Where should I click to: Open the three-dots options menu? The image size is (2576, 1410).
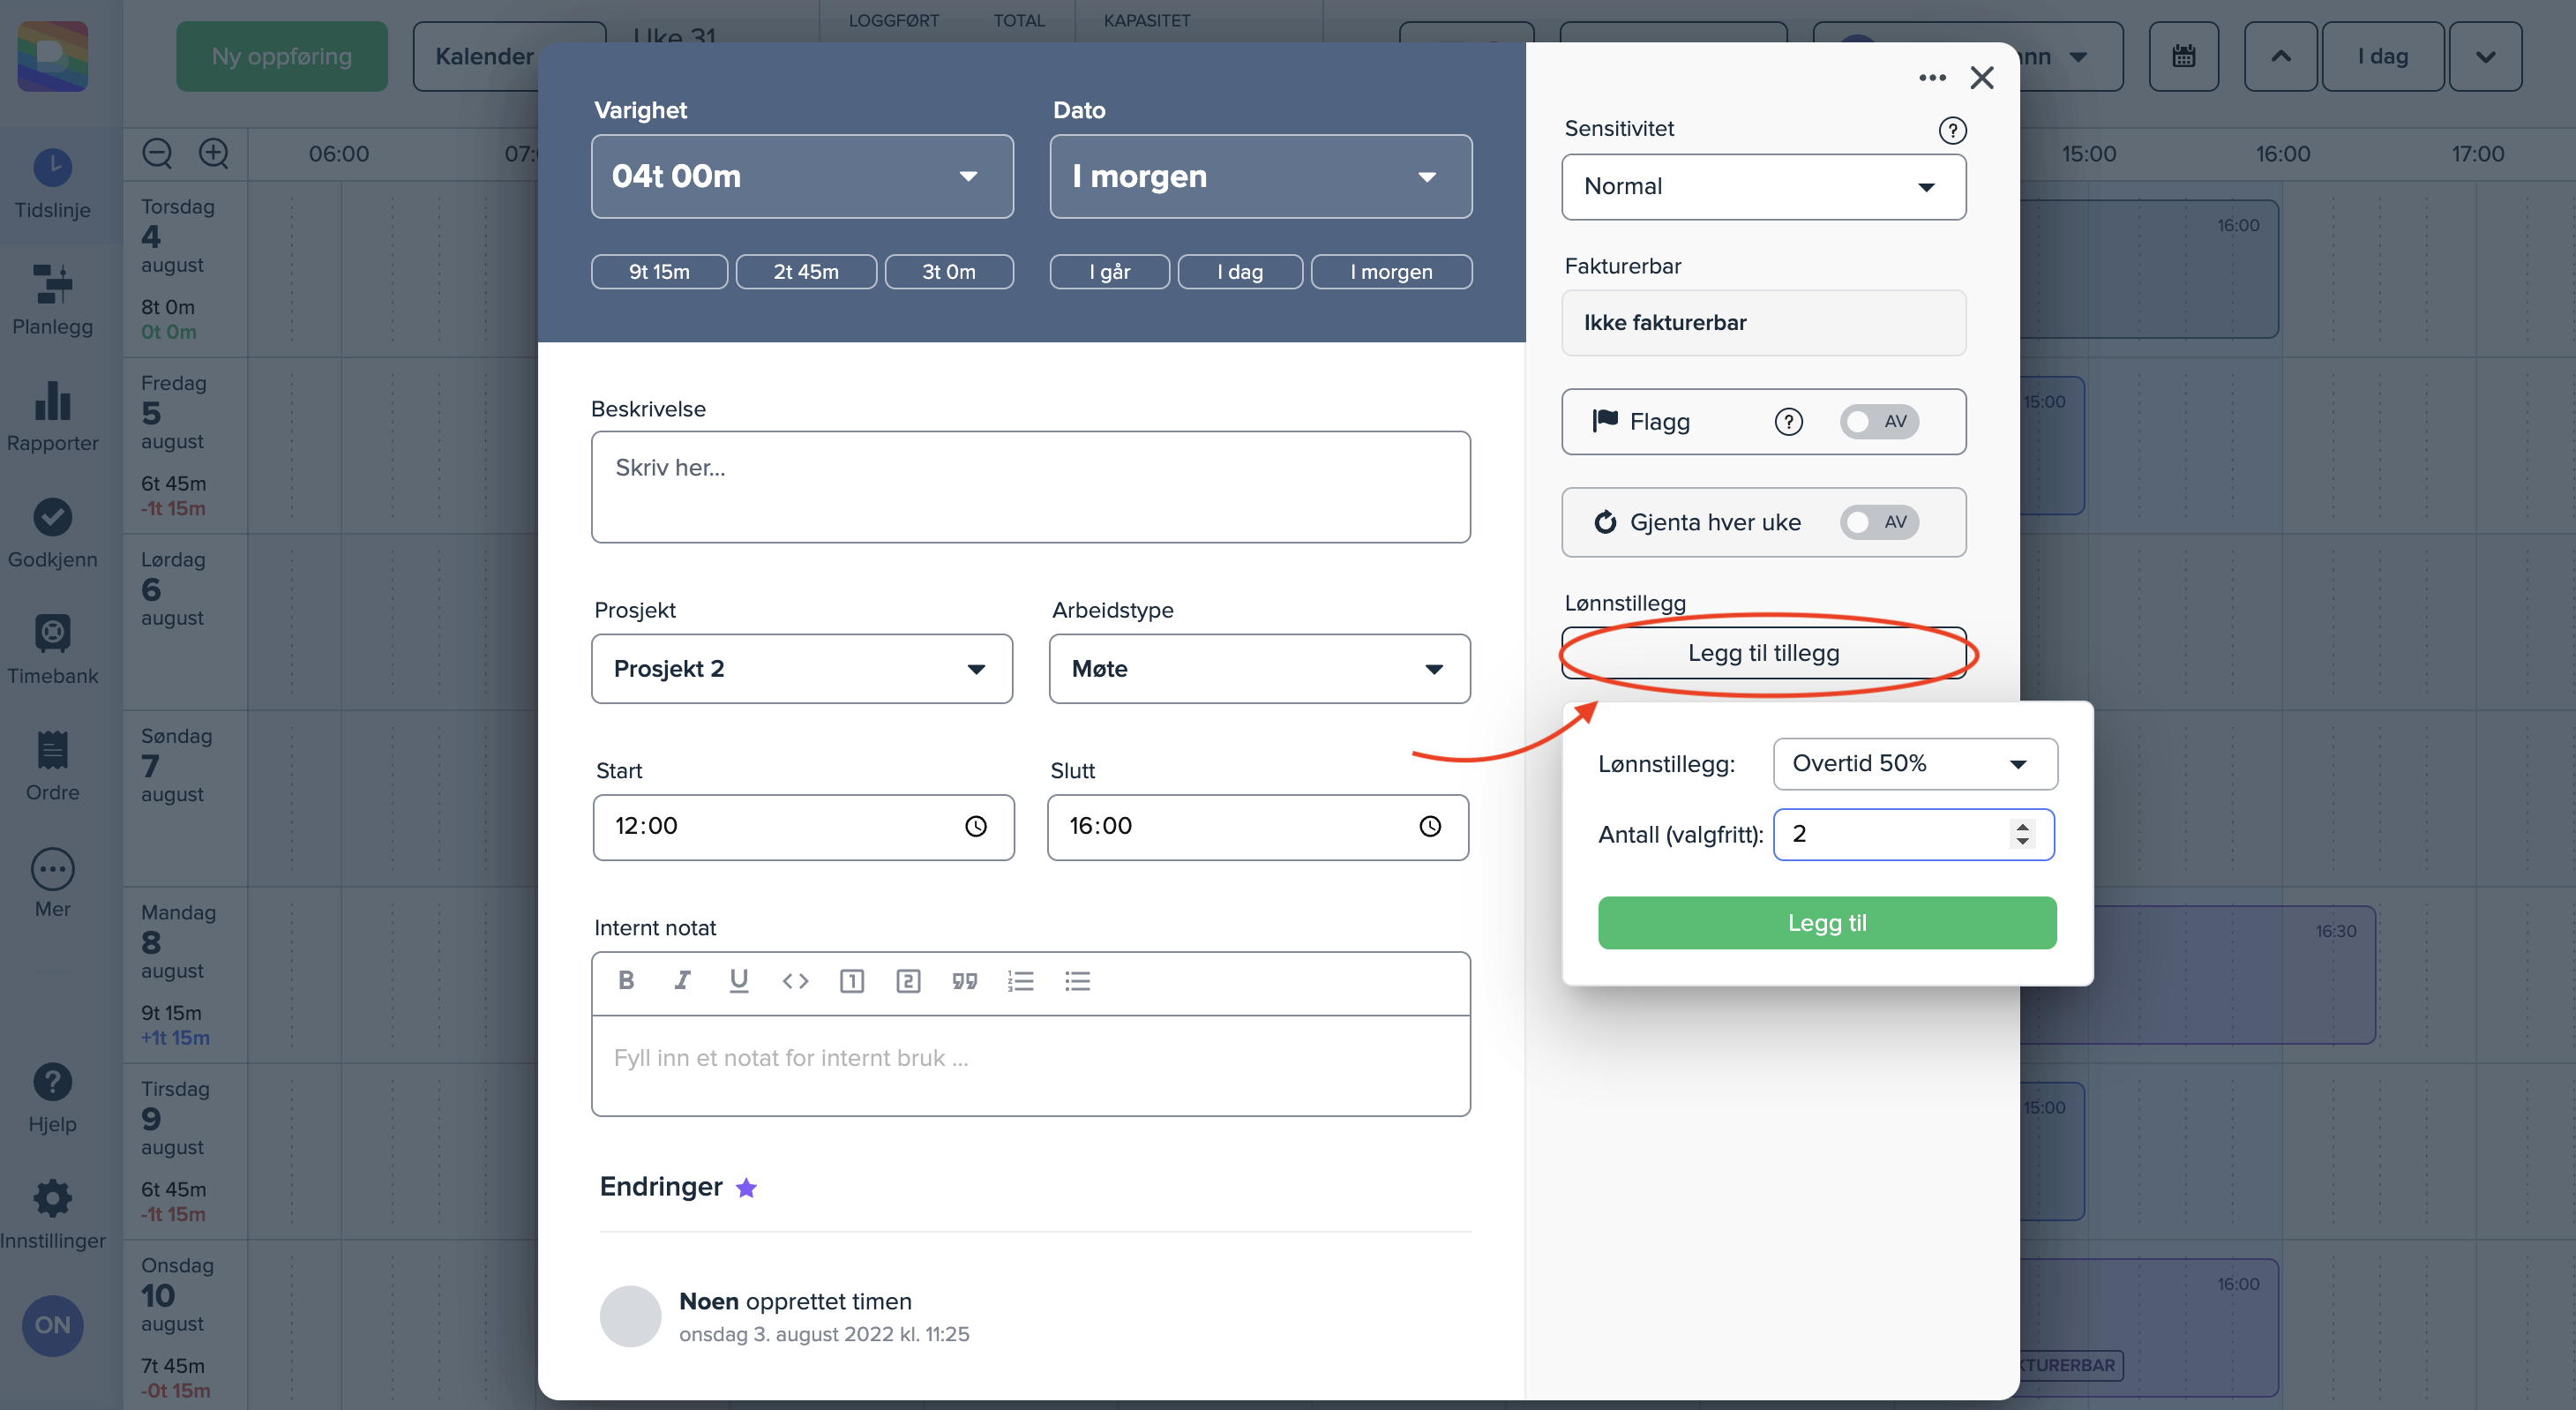pyautogui.click(x=1932, y=78)
